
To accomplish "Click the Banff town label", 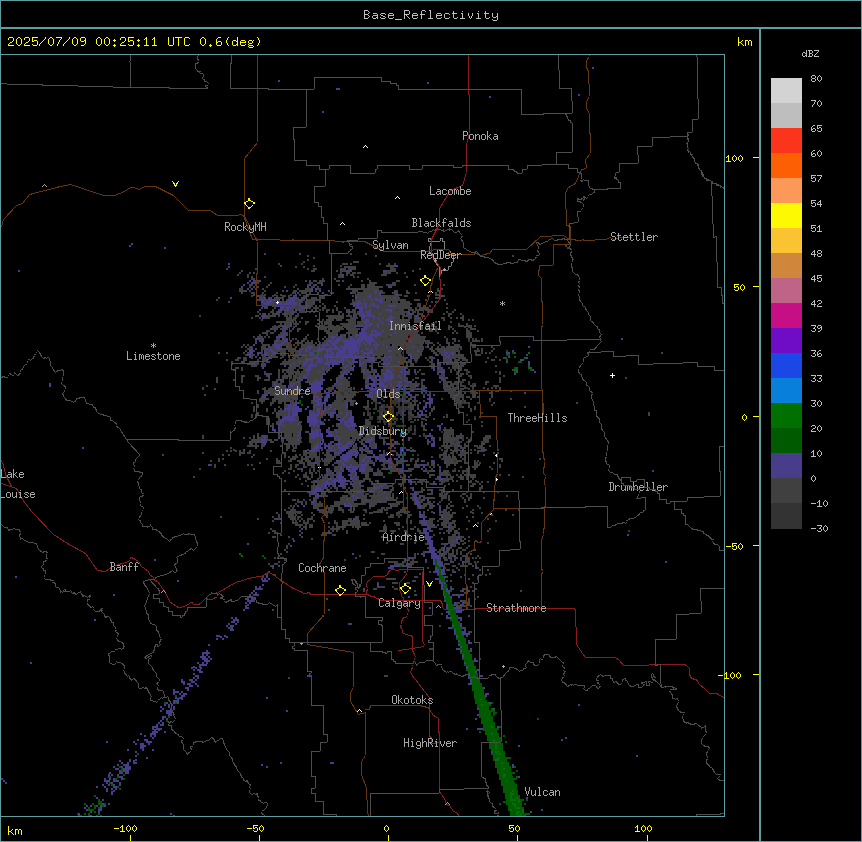I will click(x=124, y=567).
